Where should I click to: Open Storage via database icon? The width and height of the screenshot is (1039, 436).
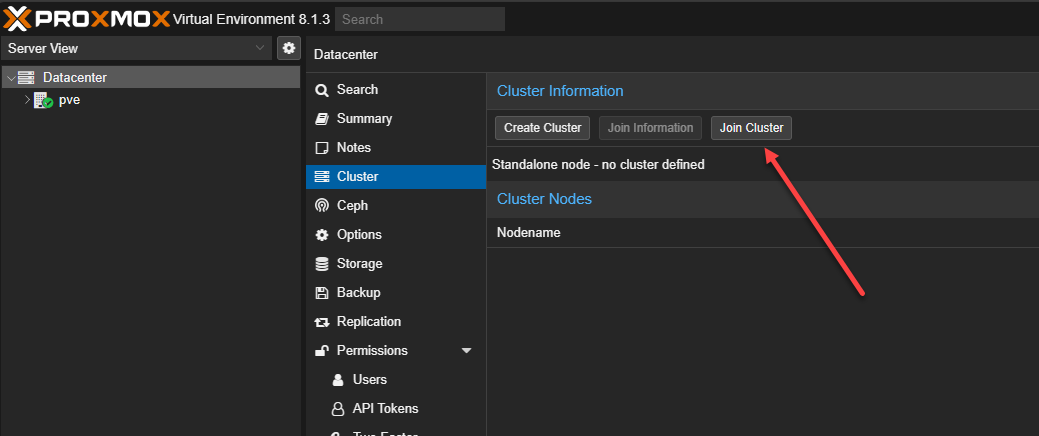pyautogui.click(x=321, y=264)
